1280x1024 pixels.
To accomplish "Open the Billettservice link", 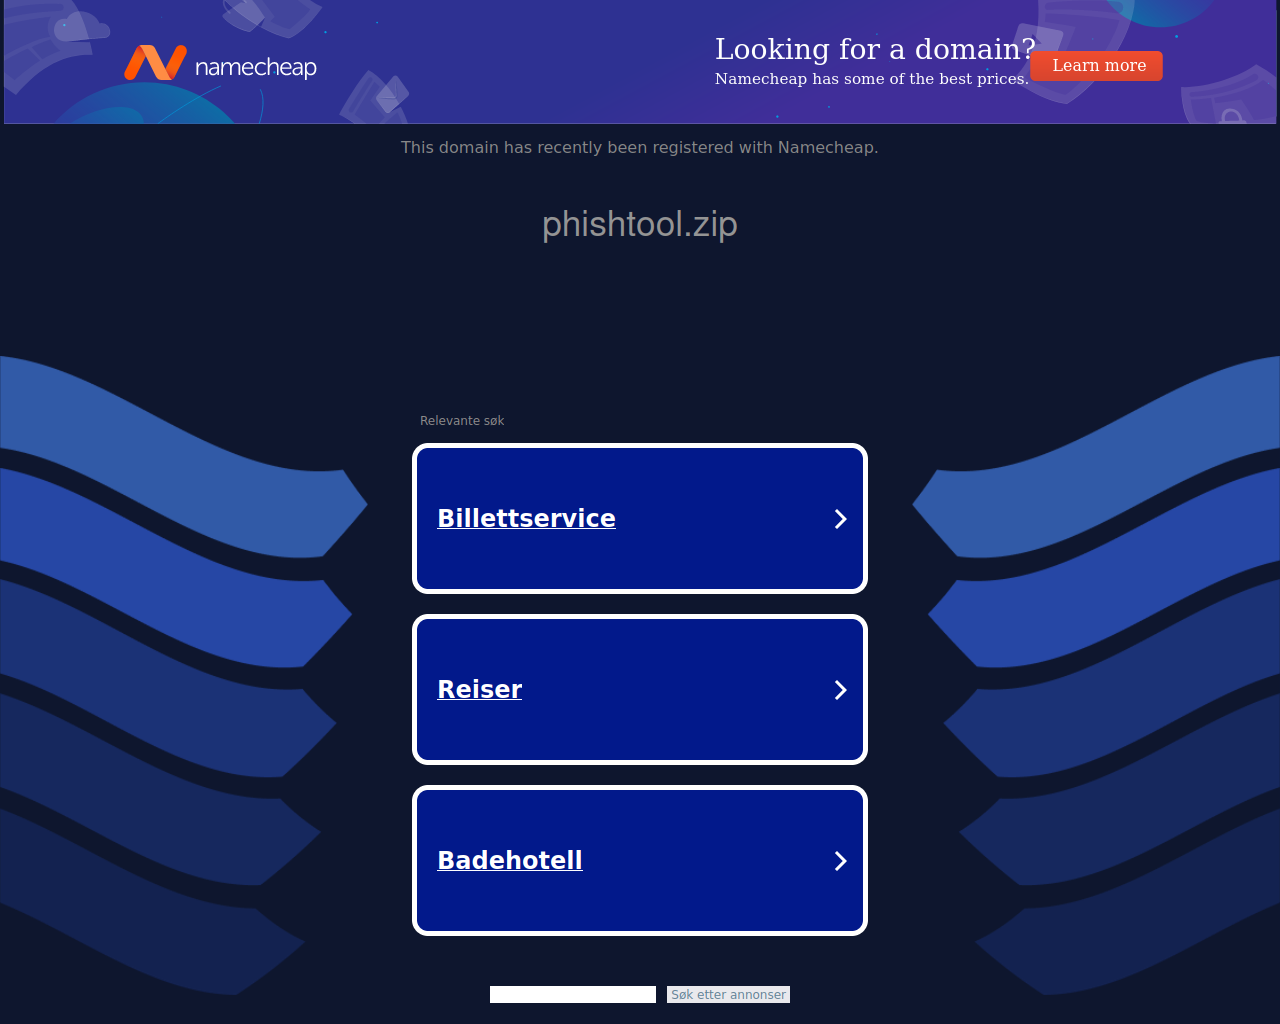I will click(526, 518).
